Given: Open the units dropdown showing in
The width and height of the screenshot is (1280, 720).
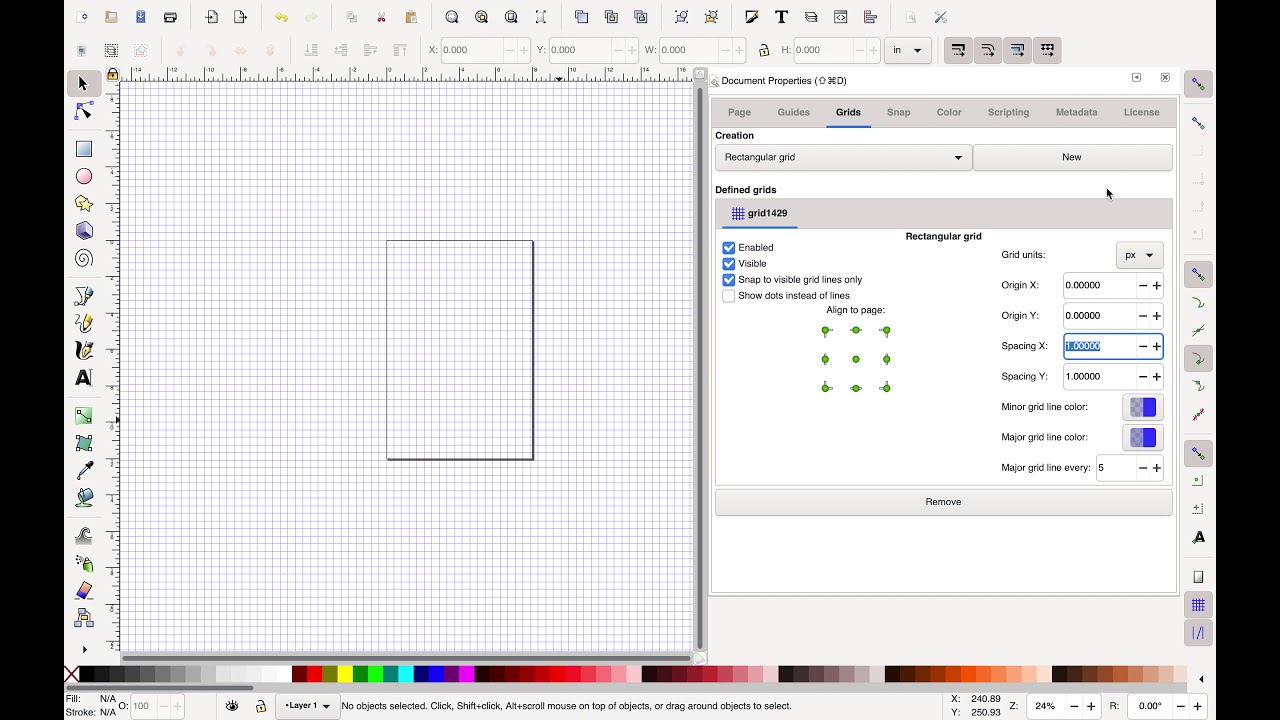Looking at the screenshot, I should (908, 50).
